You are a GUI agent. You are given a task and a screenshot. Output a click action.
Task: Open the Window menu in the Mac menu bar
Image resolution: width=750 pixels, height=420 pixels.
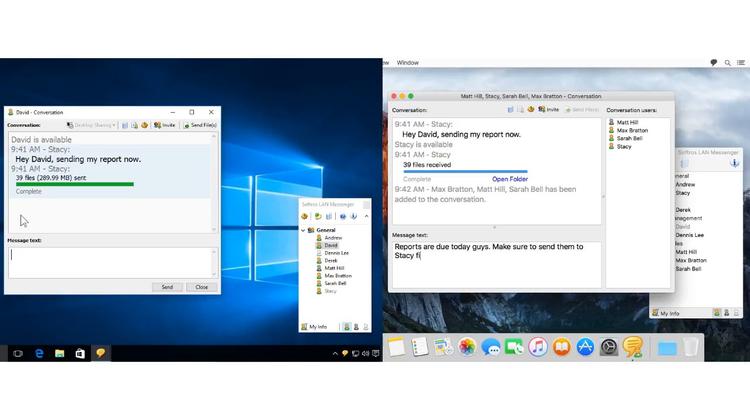(408, 62)
